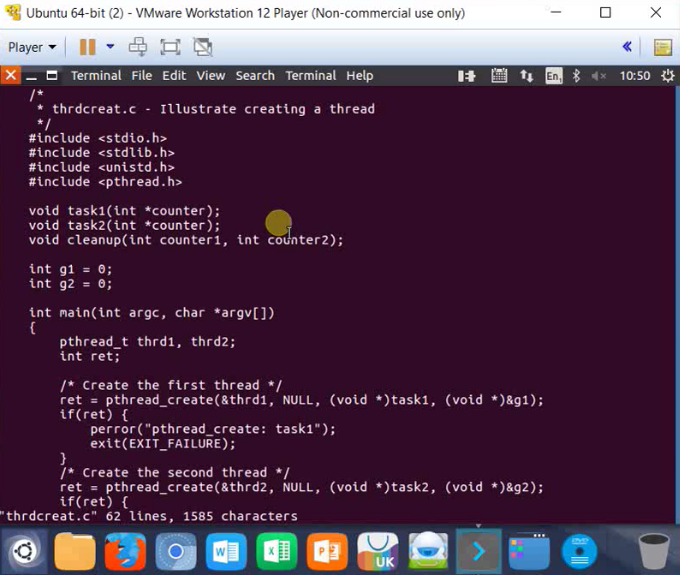Image resolution: width=680 pixels, height=575 pixels.
Task: Open the Word document app in dock
Action: (x=226, y=551)
